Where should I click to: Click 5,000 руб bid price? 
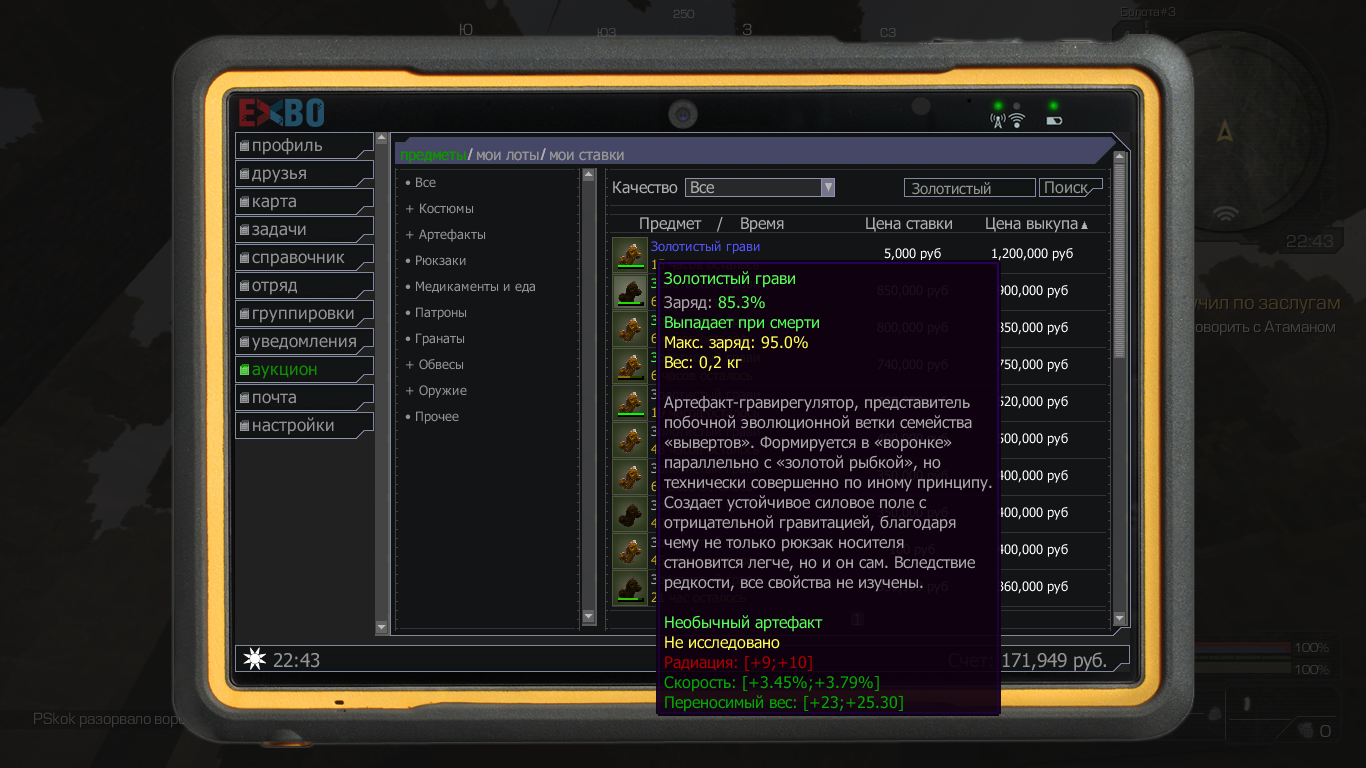tap(912, 254)
